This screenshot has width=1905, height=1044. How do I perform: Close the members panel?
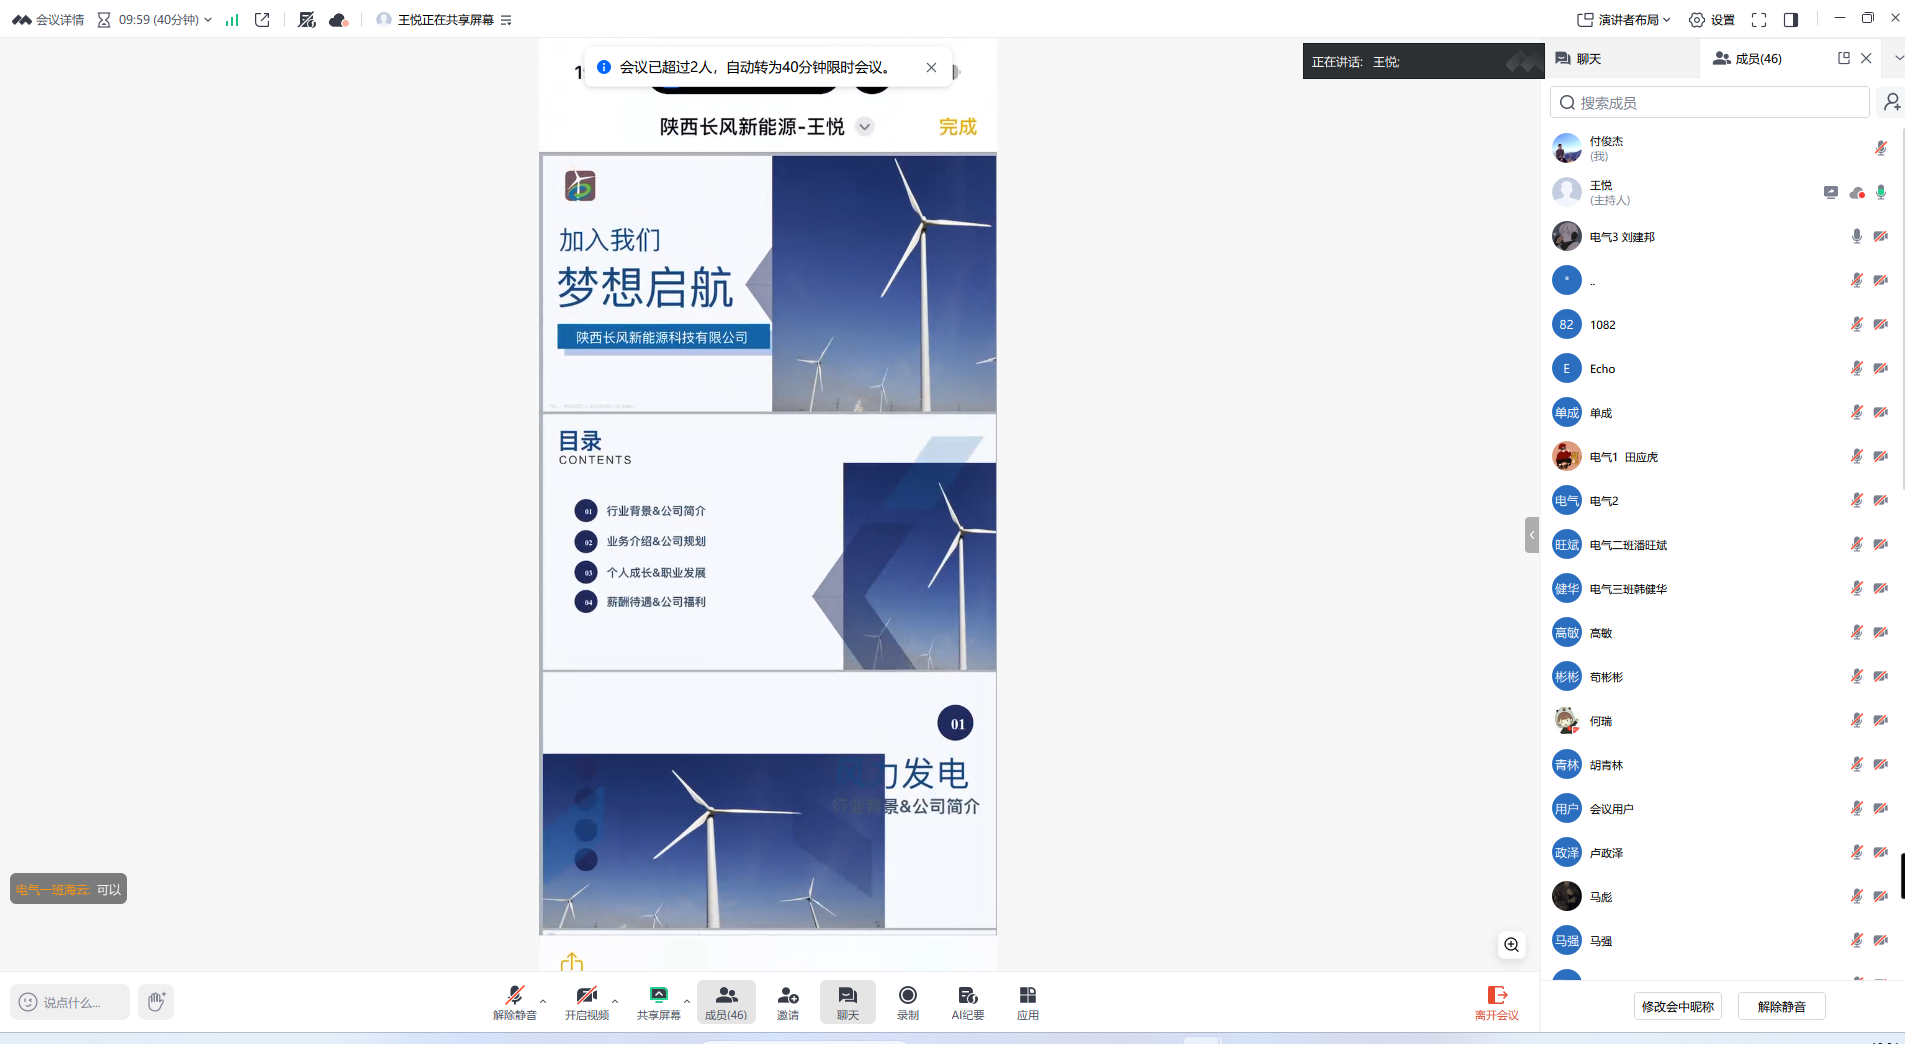click(x=1866, y=58)
